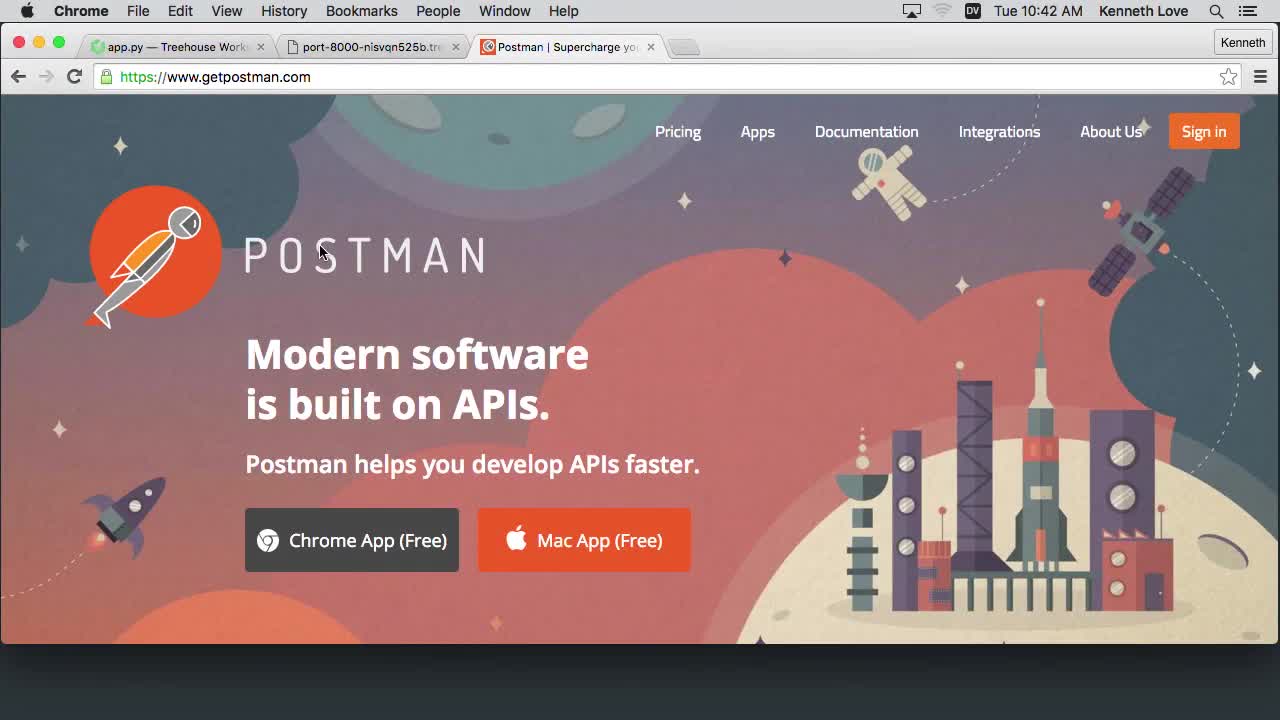Image resolution: width=1280 pixels, height=720 pixels.
Task: Visit the Integrations page
Action: 999,132
